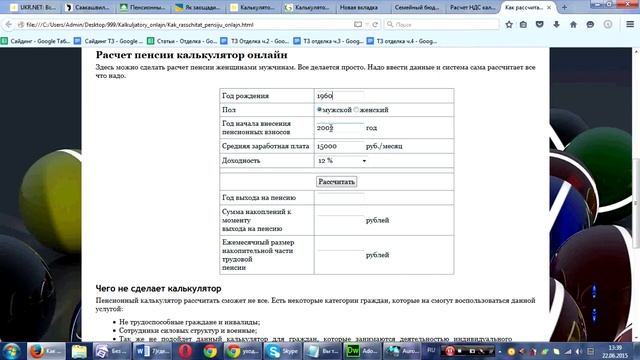The image size is (640, 360).
Task: Click the Firefox search box
Action: (x=442, y=24)
